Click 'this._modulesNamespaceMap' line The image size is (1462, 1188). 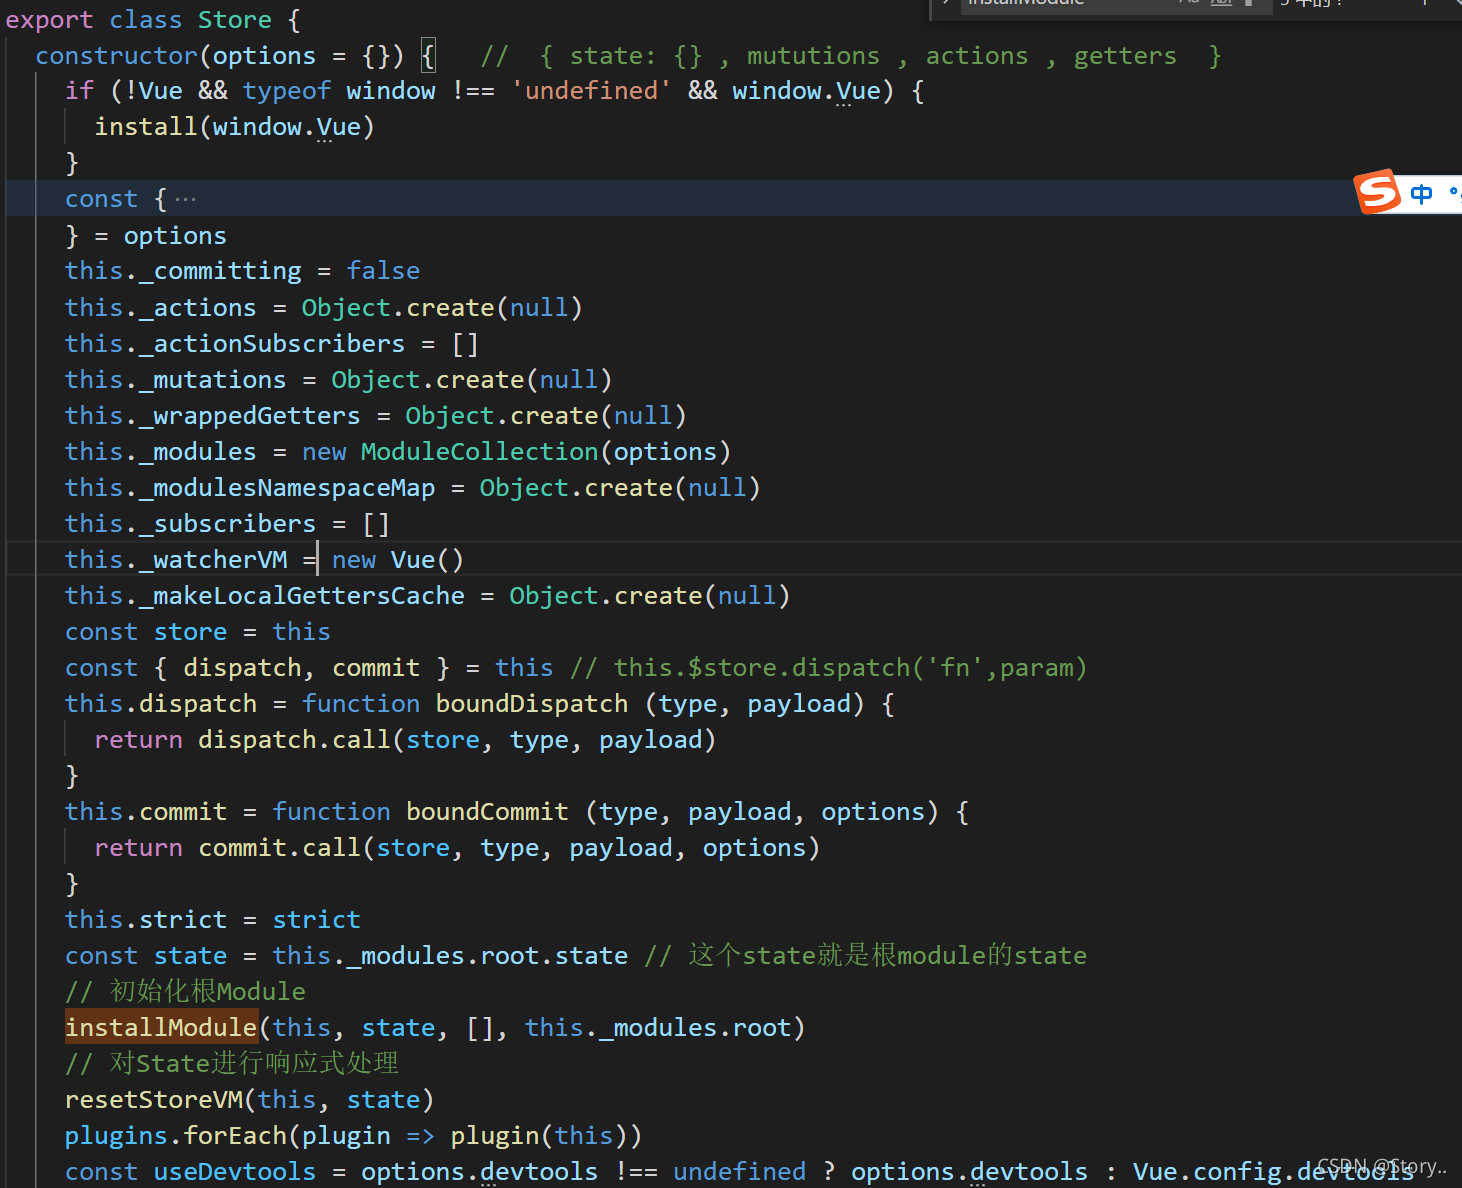pyautogui.click(x=412, y=487)
